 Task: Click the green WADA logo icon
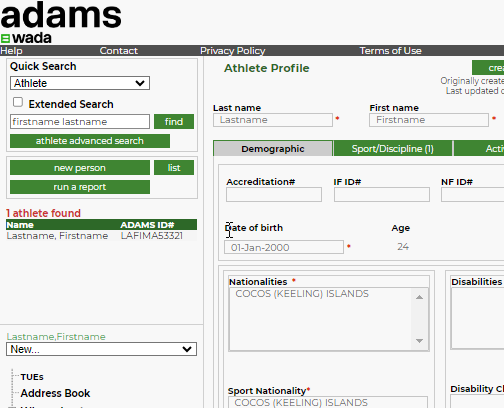pos(5,39)
